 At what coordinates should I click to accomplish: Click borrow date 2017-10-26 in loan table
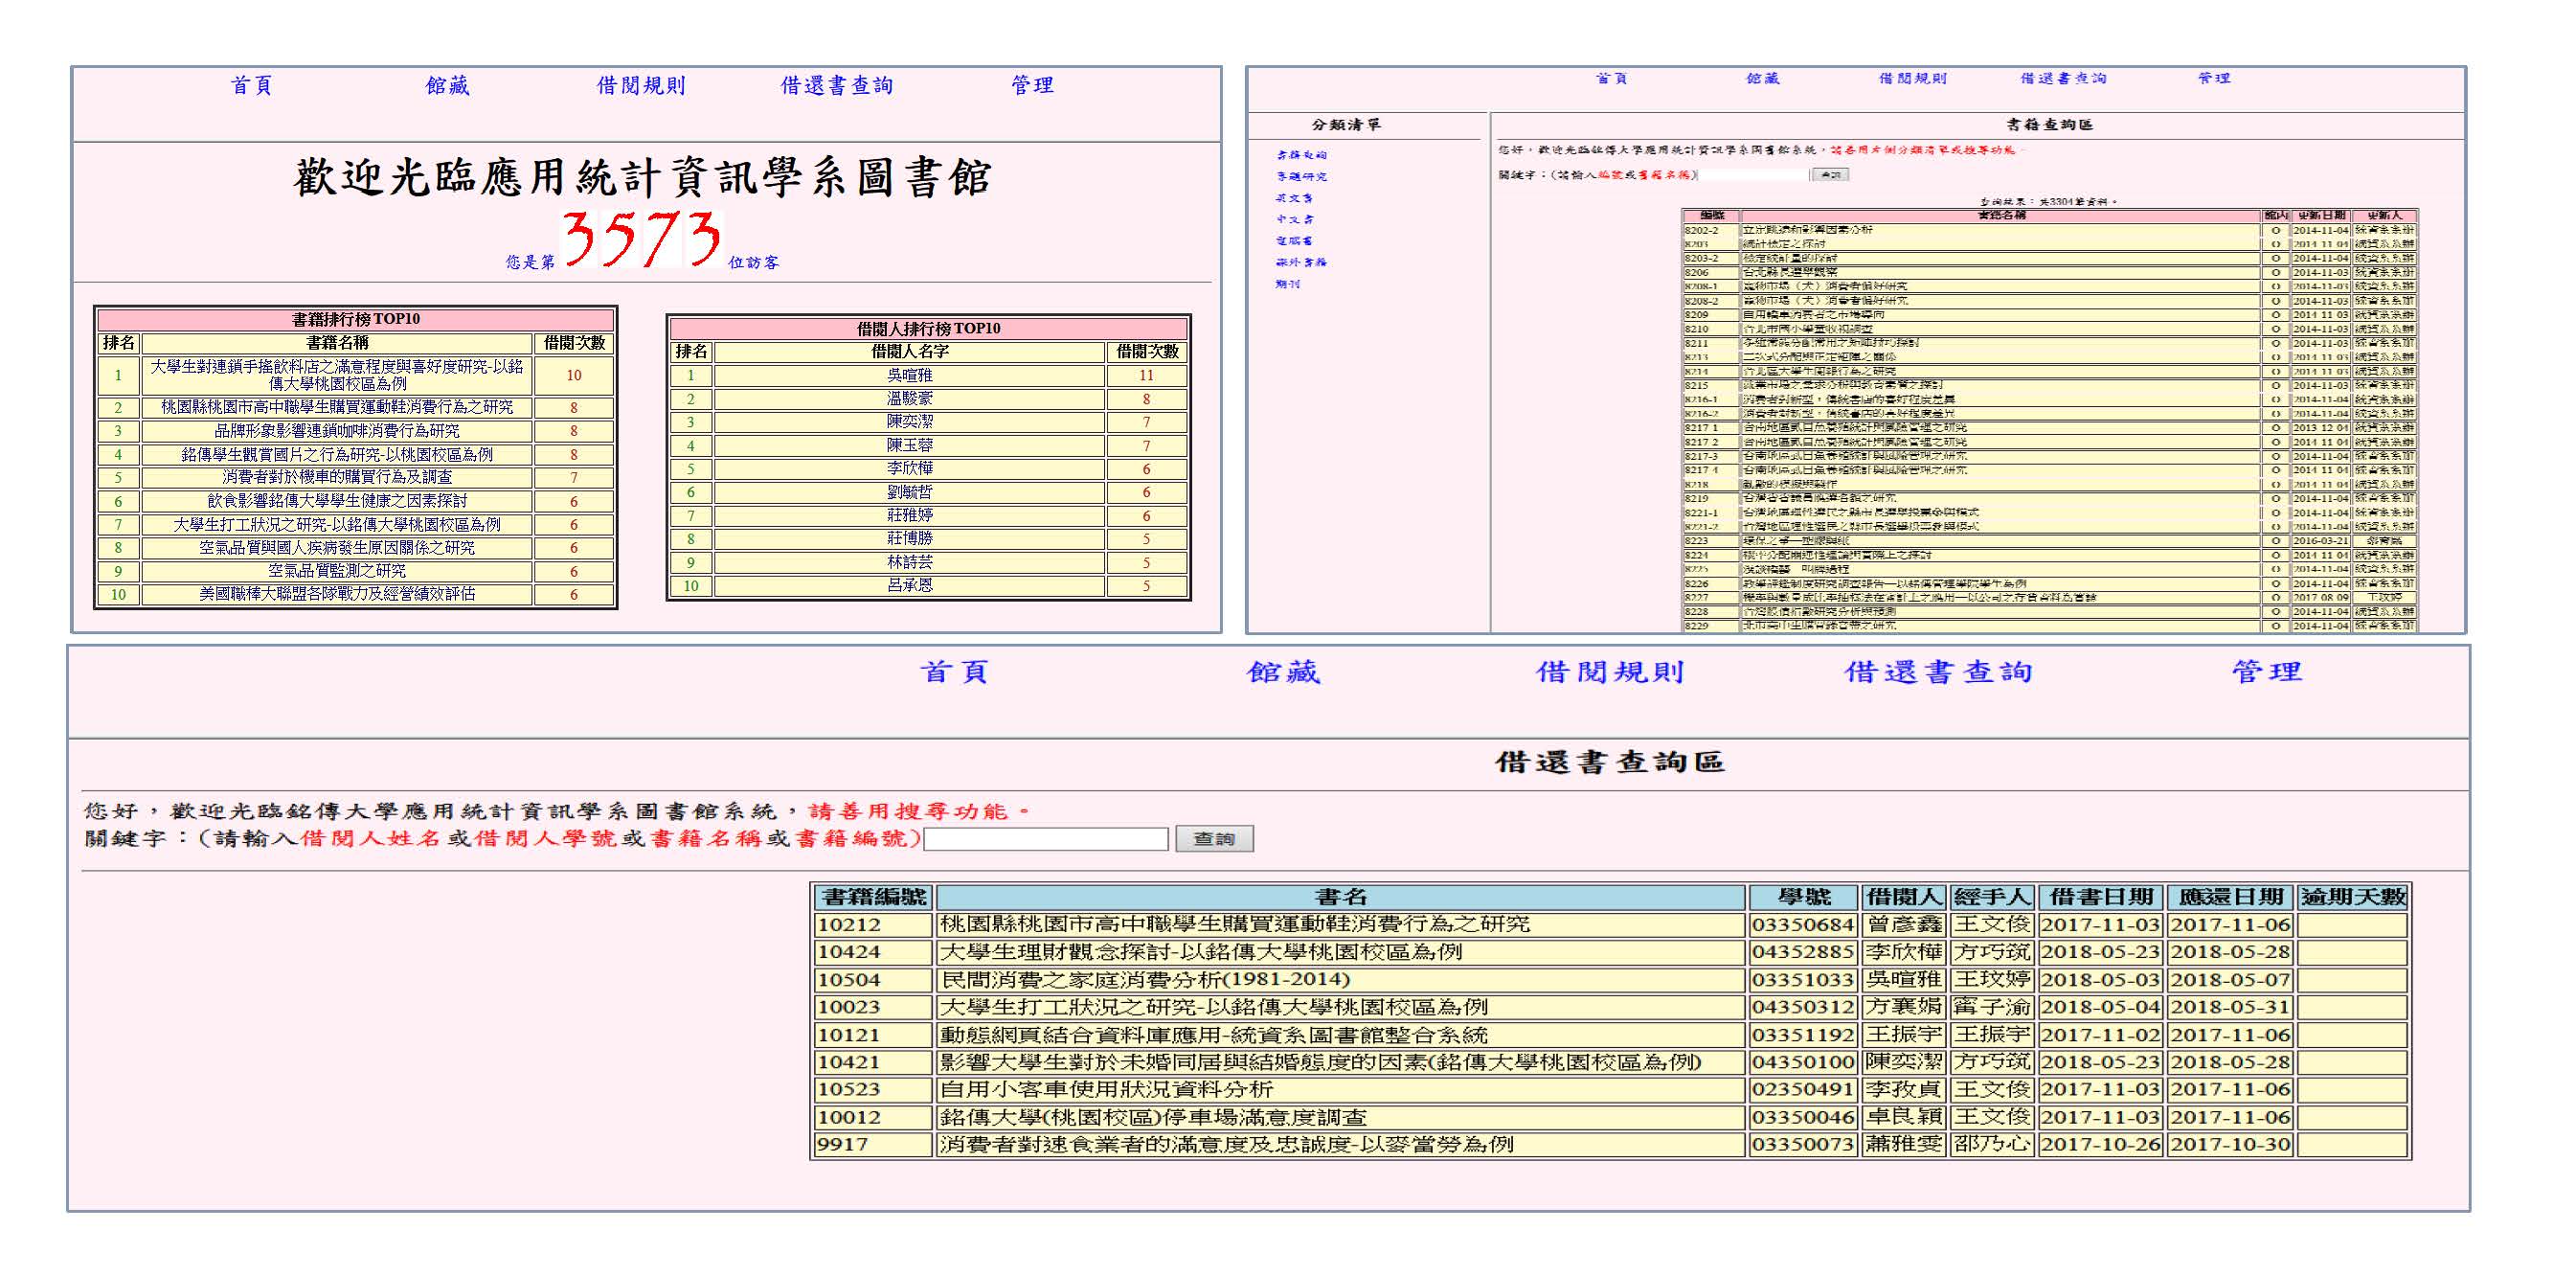(x=2101, y=1145)
